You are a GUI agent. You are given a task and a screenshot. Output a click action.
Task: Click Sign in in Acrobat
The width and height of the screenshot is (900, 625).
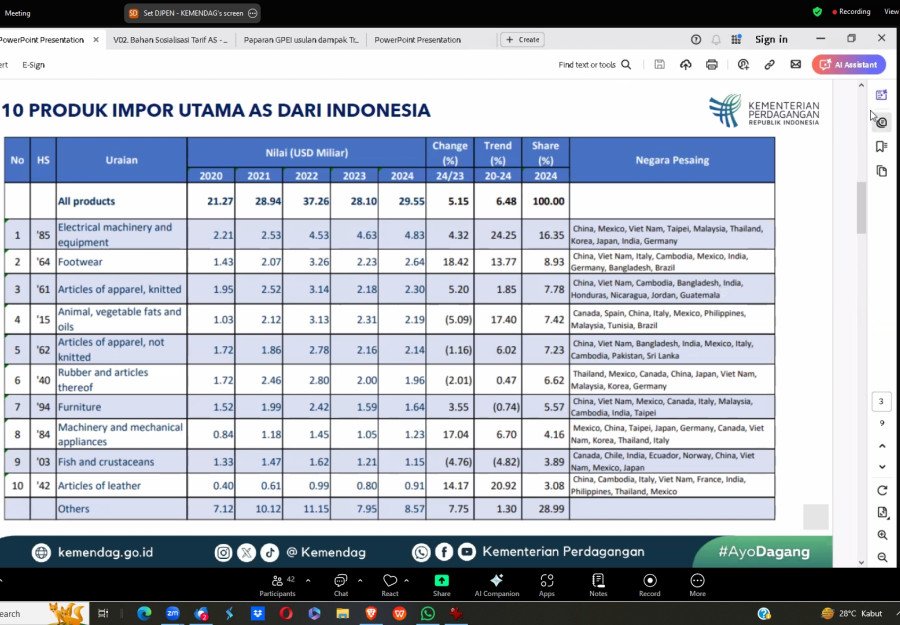771,40
